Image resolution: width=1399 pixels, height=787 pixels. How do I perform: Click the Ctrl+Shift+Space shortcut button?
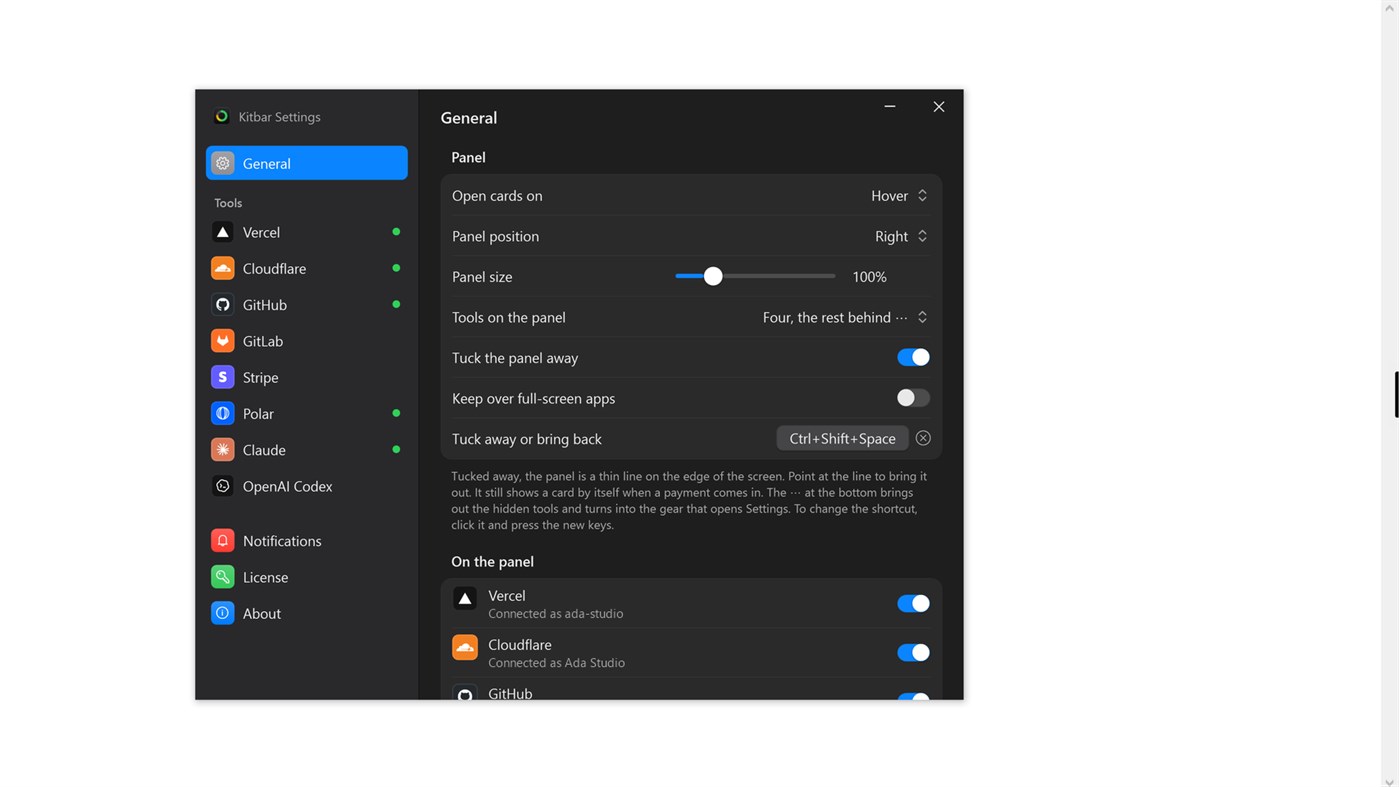click(x=842, y=438)
